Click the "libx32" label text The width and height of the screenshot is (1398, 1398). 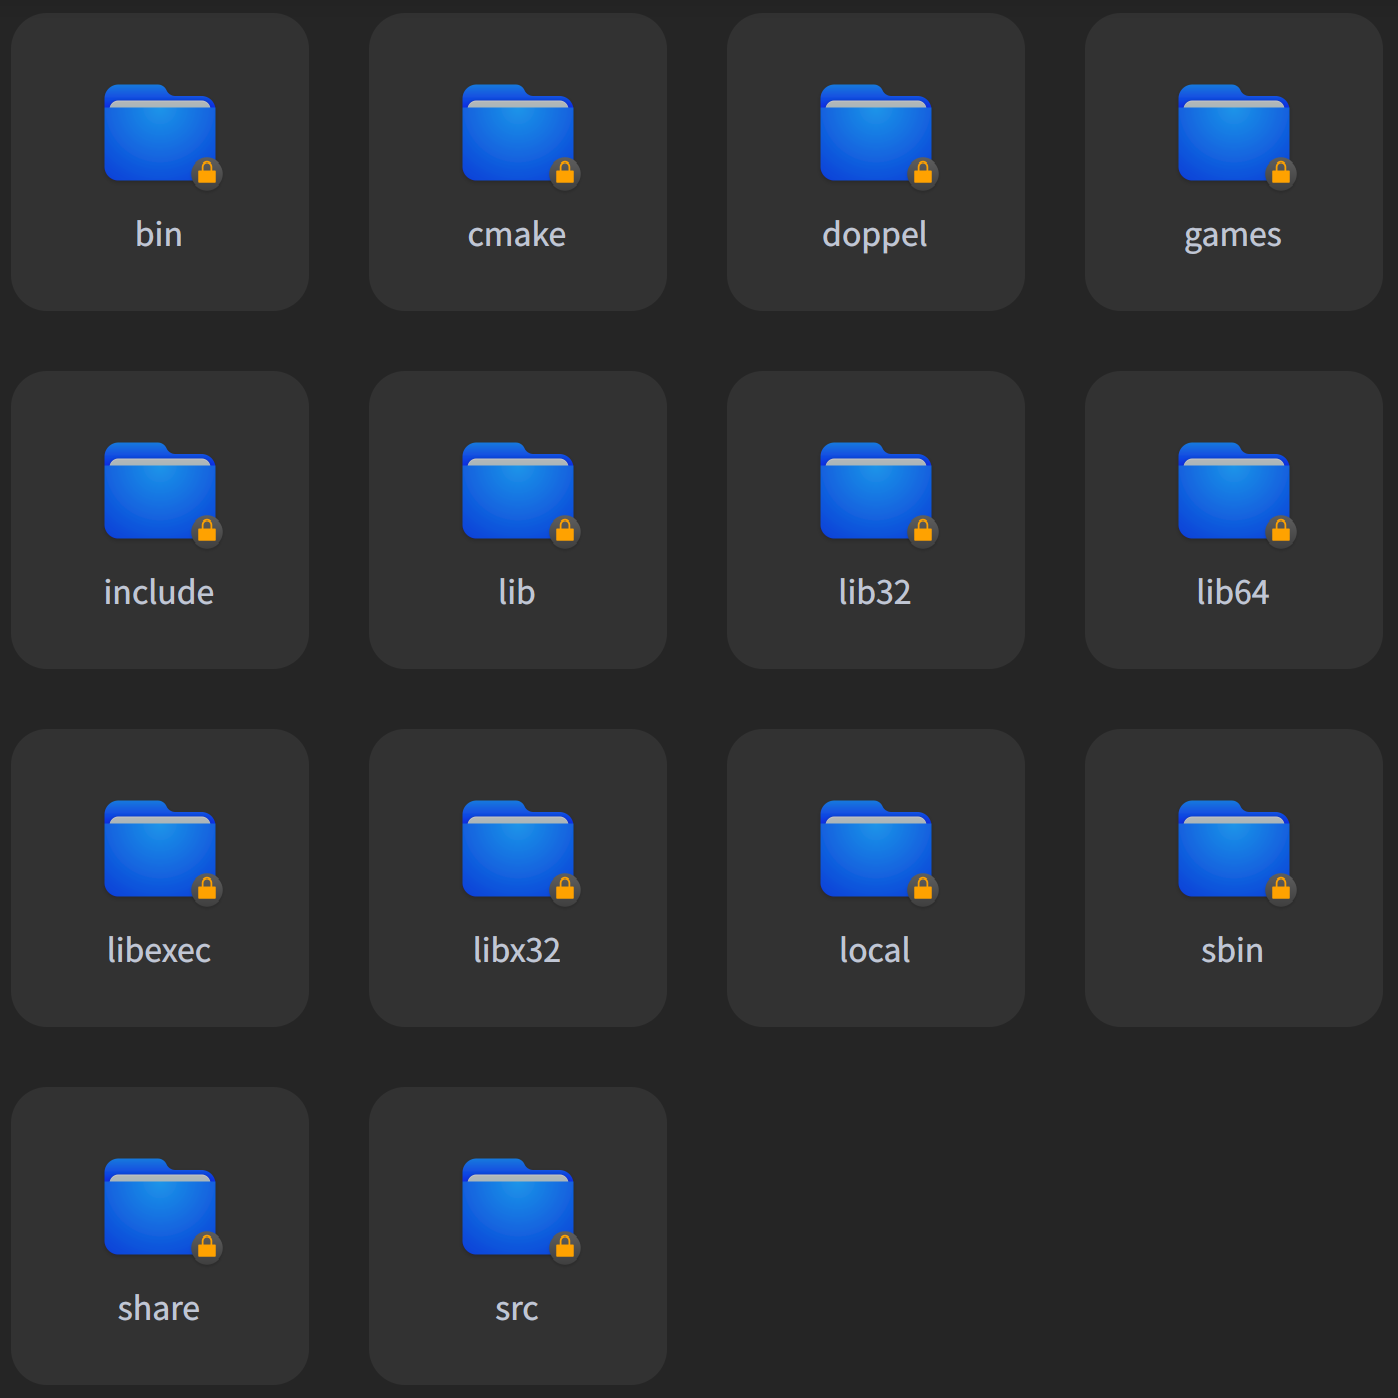click(x=517, y=950)
